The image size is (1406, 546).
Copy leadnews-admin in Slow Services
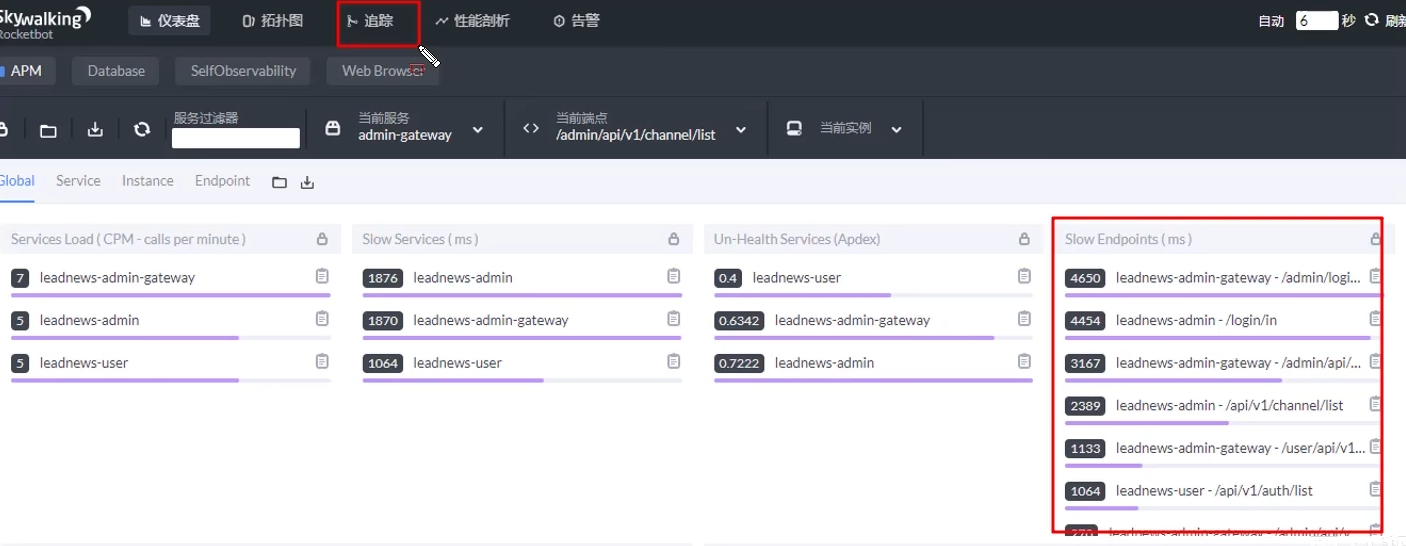click(674, 276)
